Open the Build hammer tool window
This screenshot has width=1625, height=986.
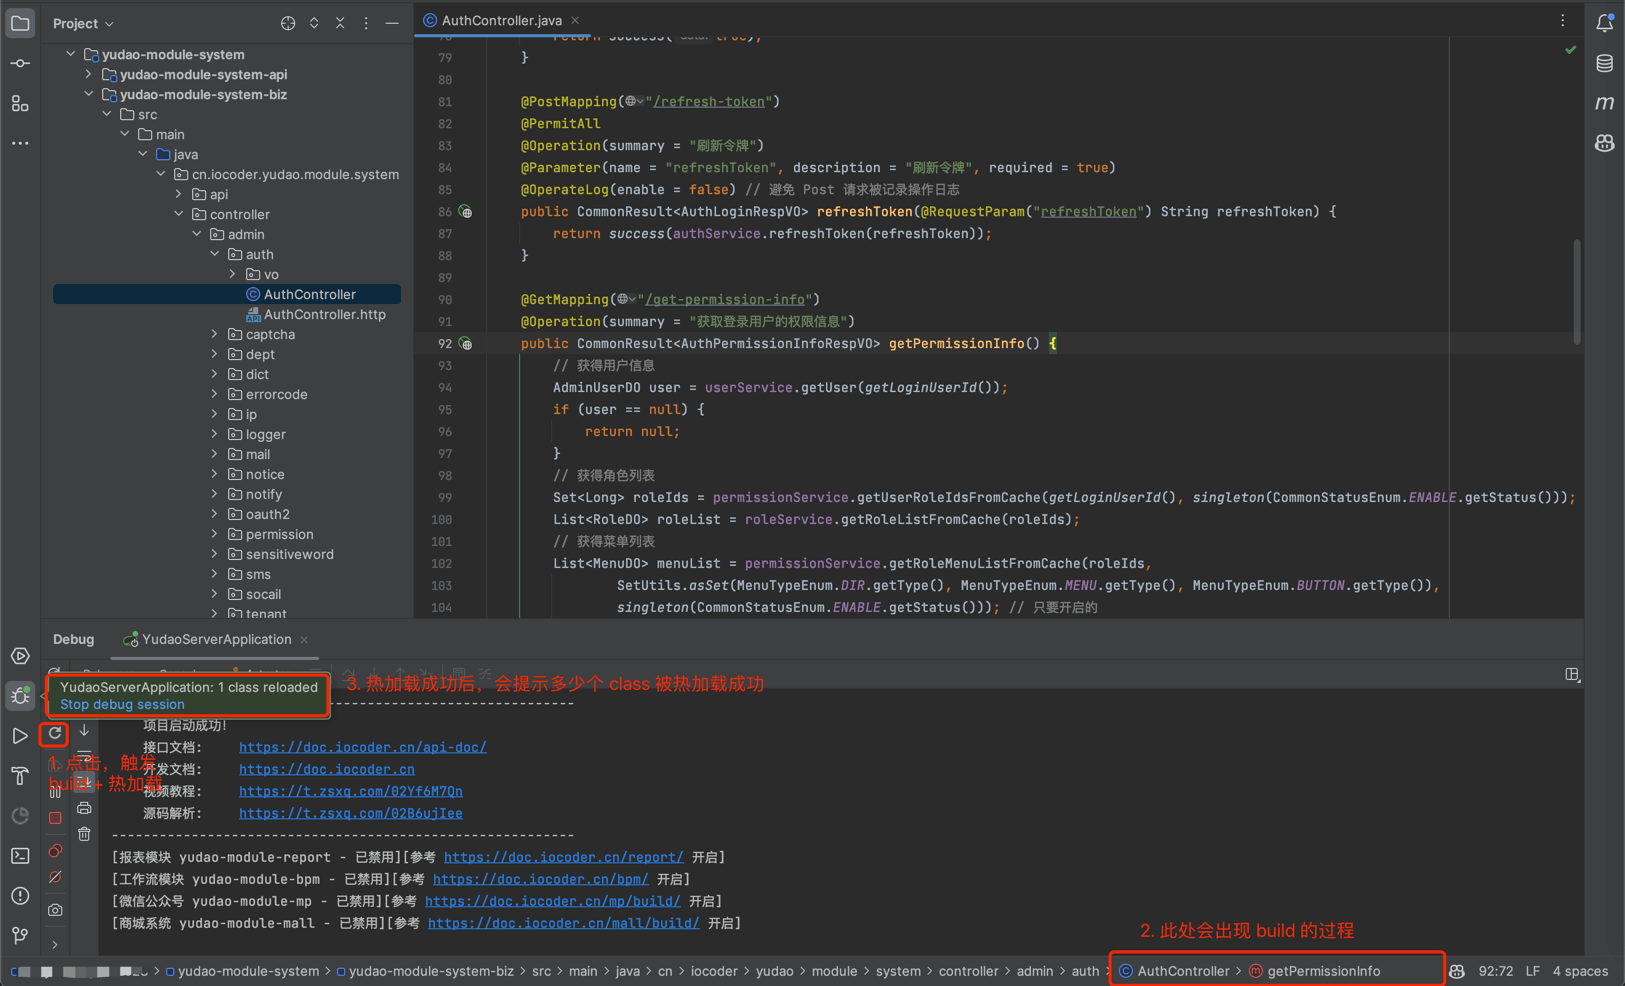coord(20,775)
